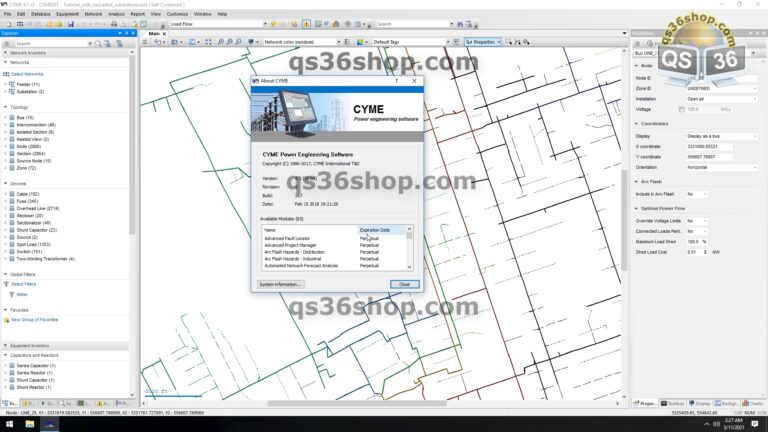768x432 pixels.
Task: Click the warning icon in analysis toolbar
Action: coord(306,24)
